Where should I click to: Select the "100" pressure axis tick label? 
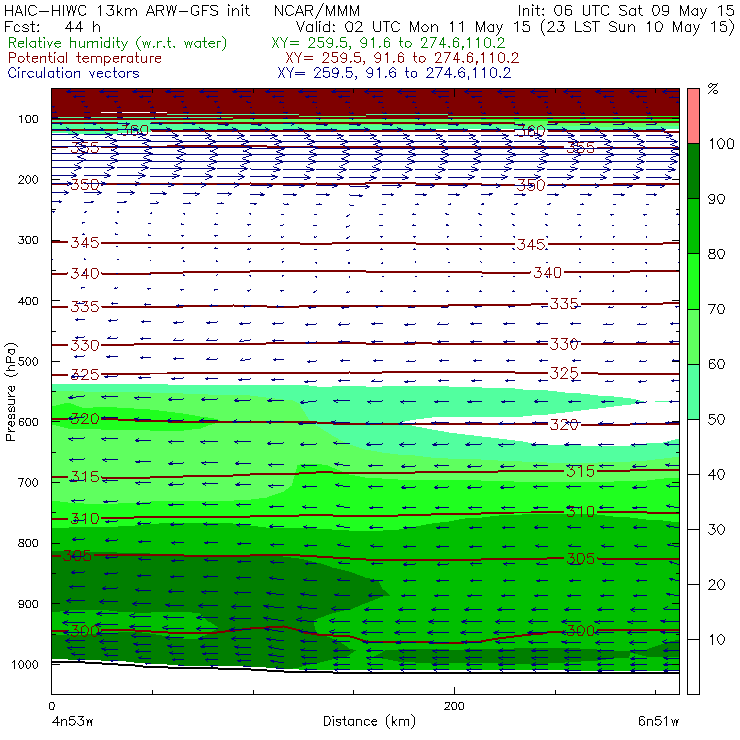(28, 119)
